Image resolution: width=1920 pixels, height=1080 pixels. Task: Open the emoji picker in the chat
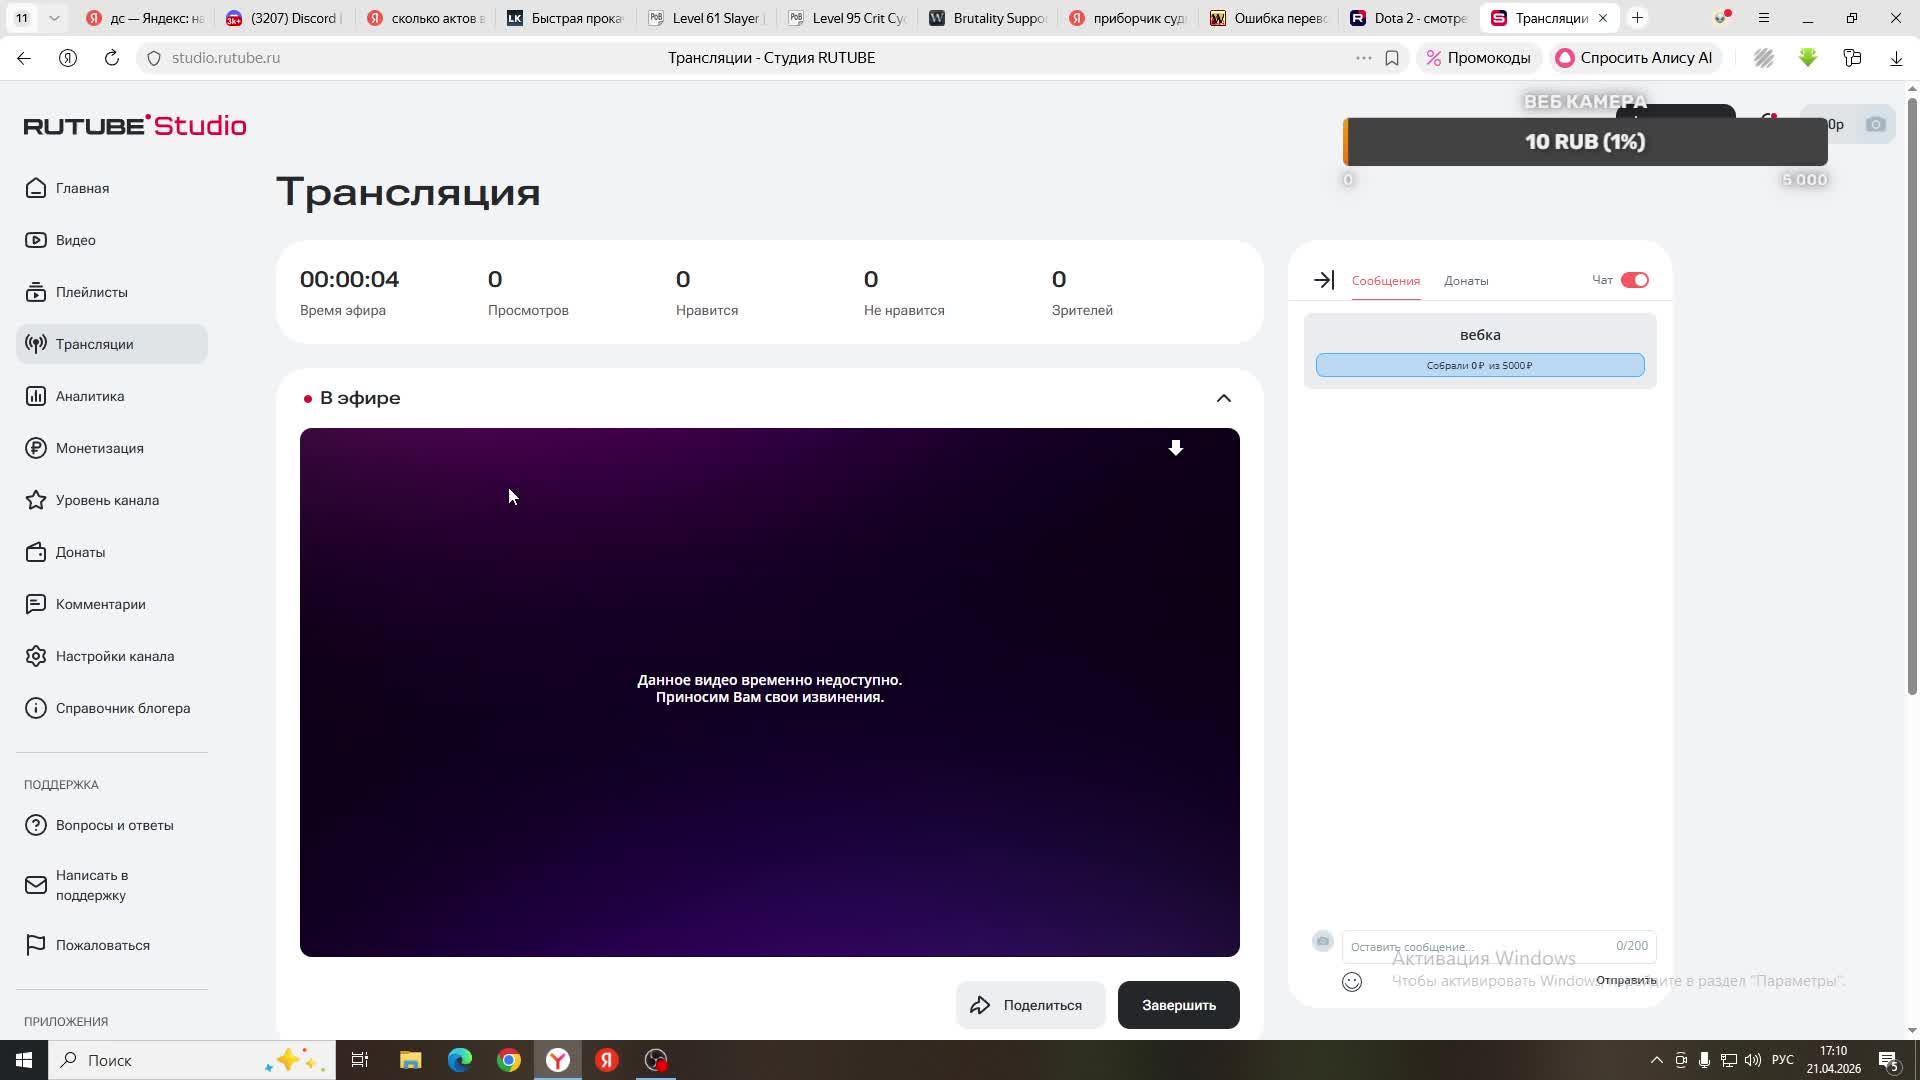tap(1352, 982)
